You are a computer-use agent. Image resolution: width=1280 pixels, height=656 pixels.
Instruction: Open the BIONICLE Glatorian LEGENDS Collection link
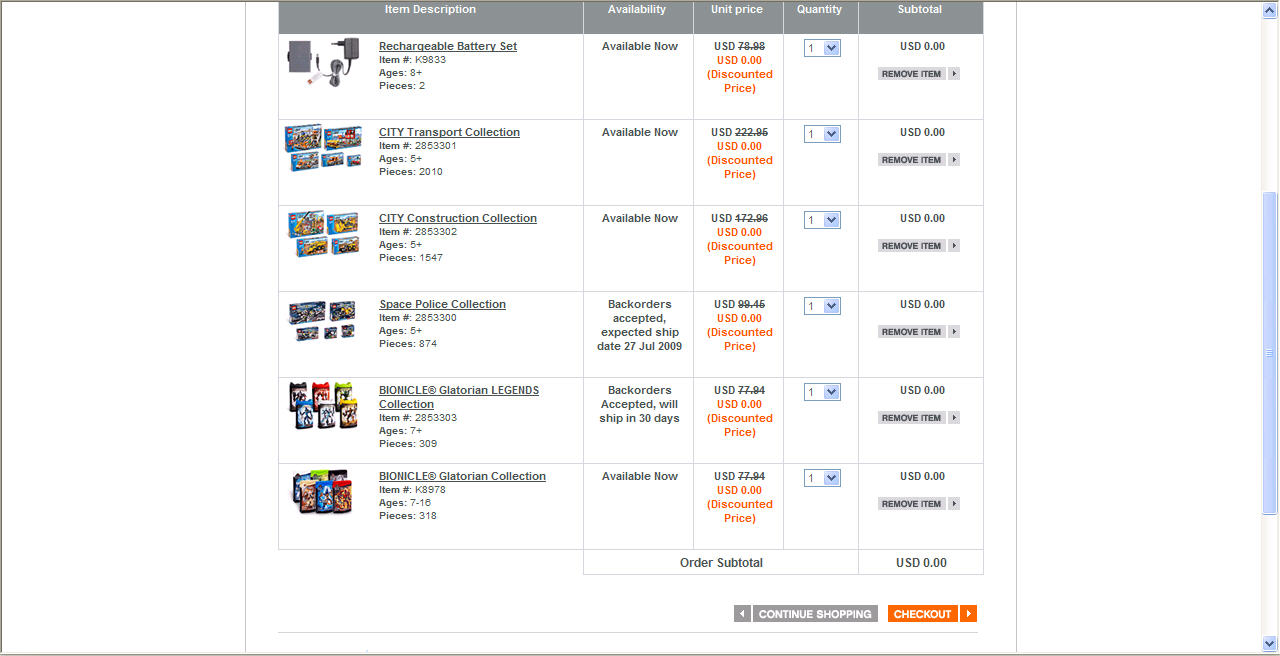point(459,397)
